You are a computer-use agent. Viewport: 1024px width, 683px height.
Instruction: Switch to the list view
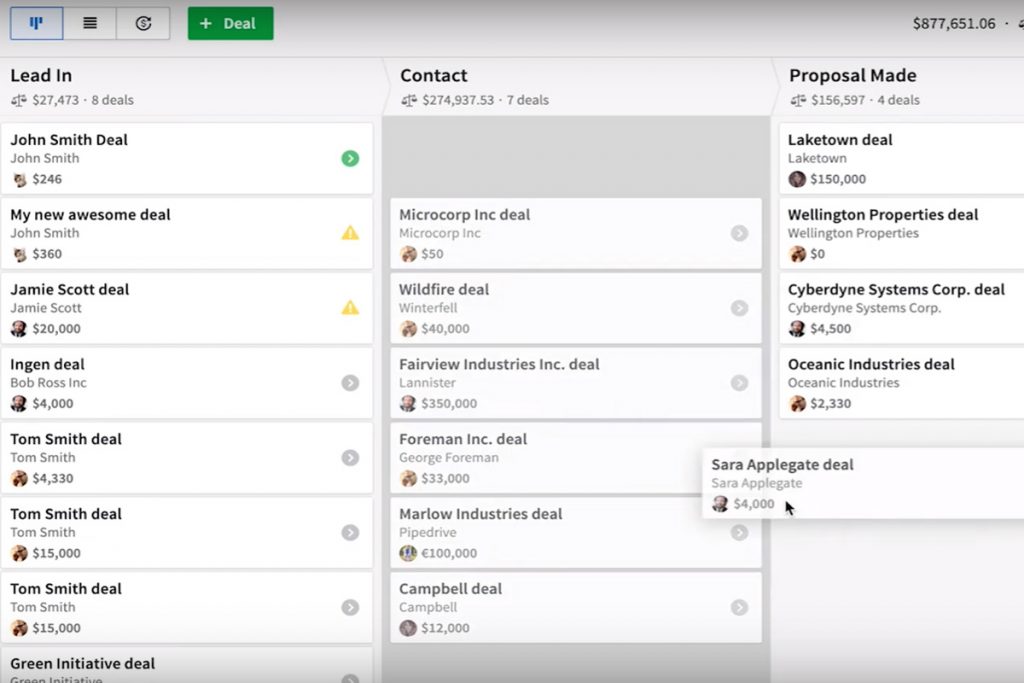pyautogui.click(x=89, y=23)
